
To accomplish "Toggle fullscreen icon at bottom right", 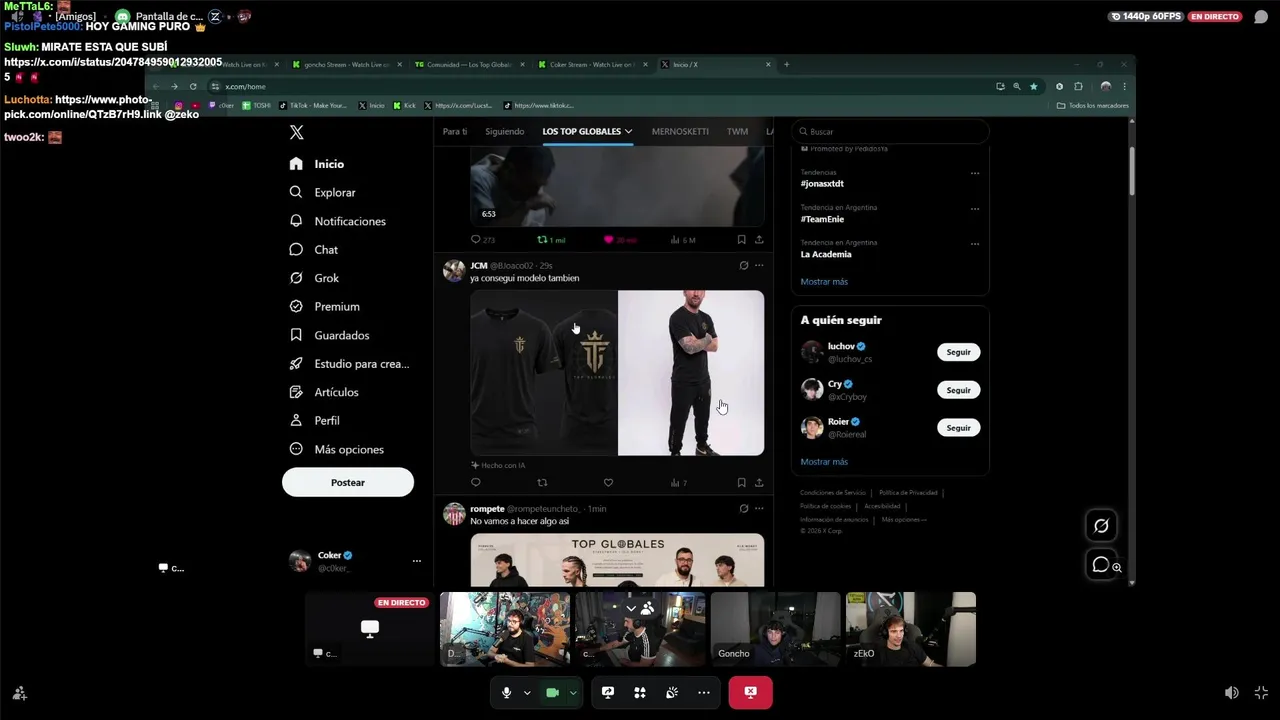I will pyautogui.click(x=1261, y=692).
